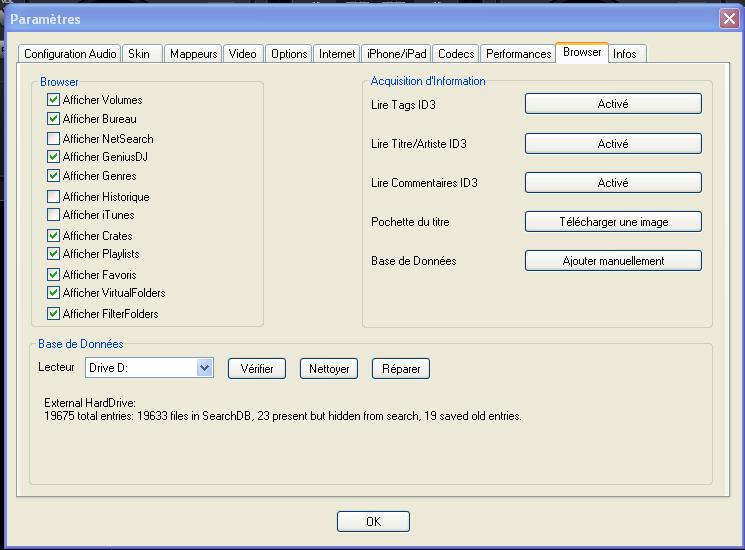Close the Paramètres dialog window
This screenshot has width=745, height=550.
pyautogui.click(x=728, y=19)
